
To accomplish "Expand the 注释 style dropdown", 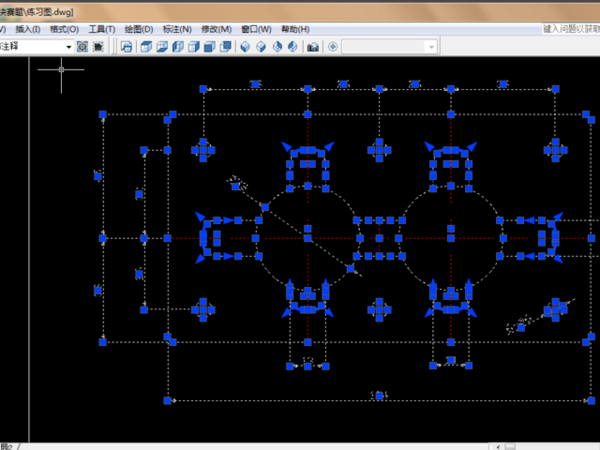I will tap(69, 47).
